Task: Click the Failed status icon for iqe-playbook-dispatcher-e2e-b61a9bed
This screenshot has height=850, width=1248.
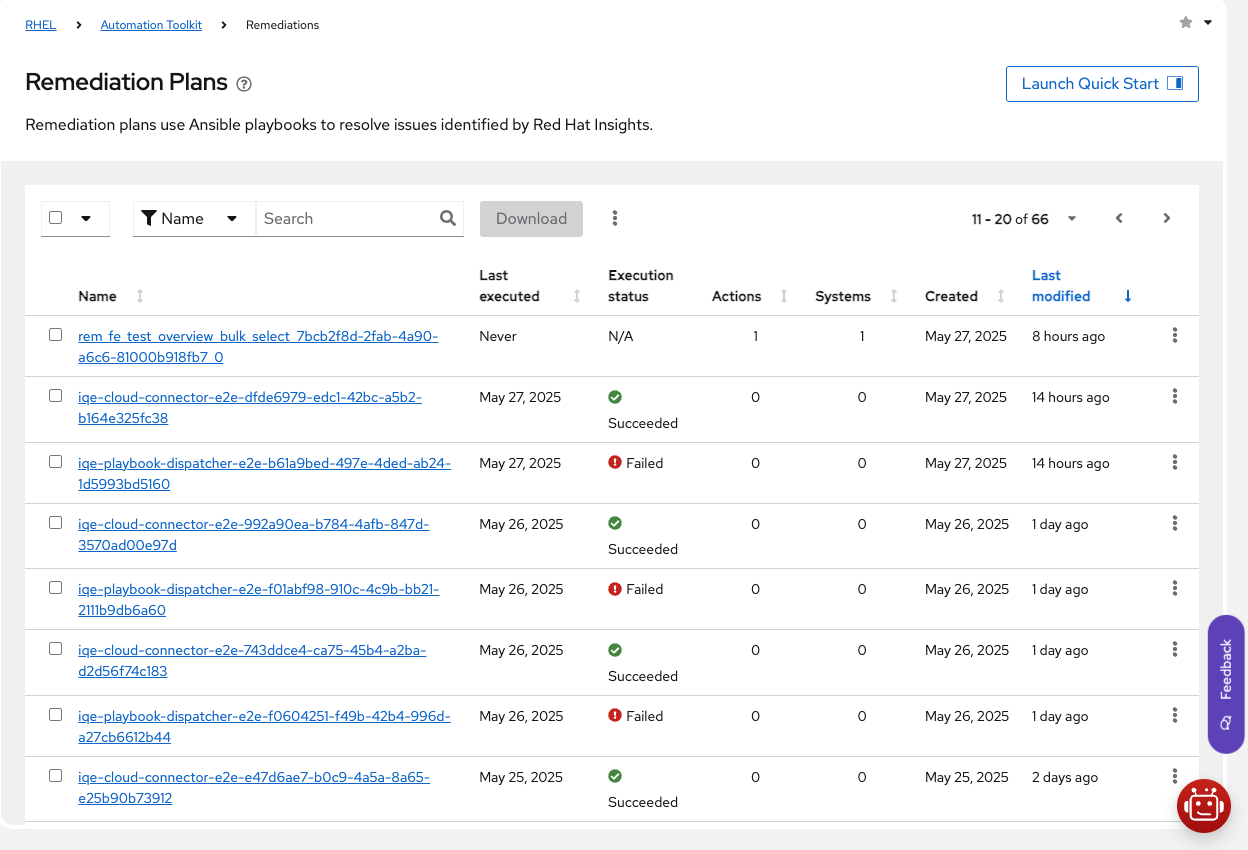Action: click(614, 462)
